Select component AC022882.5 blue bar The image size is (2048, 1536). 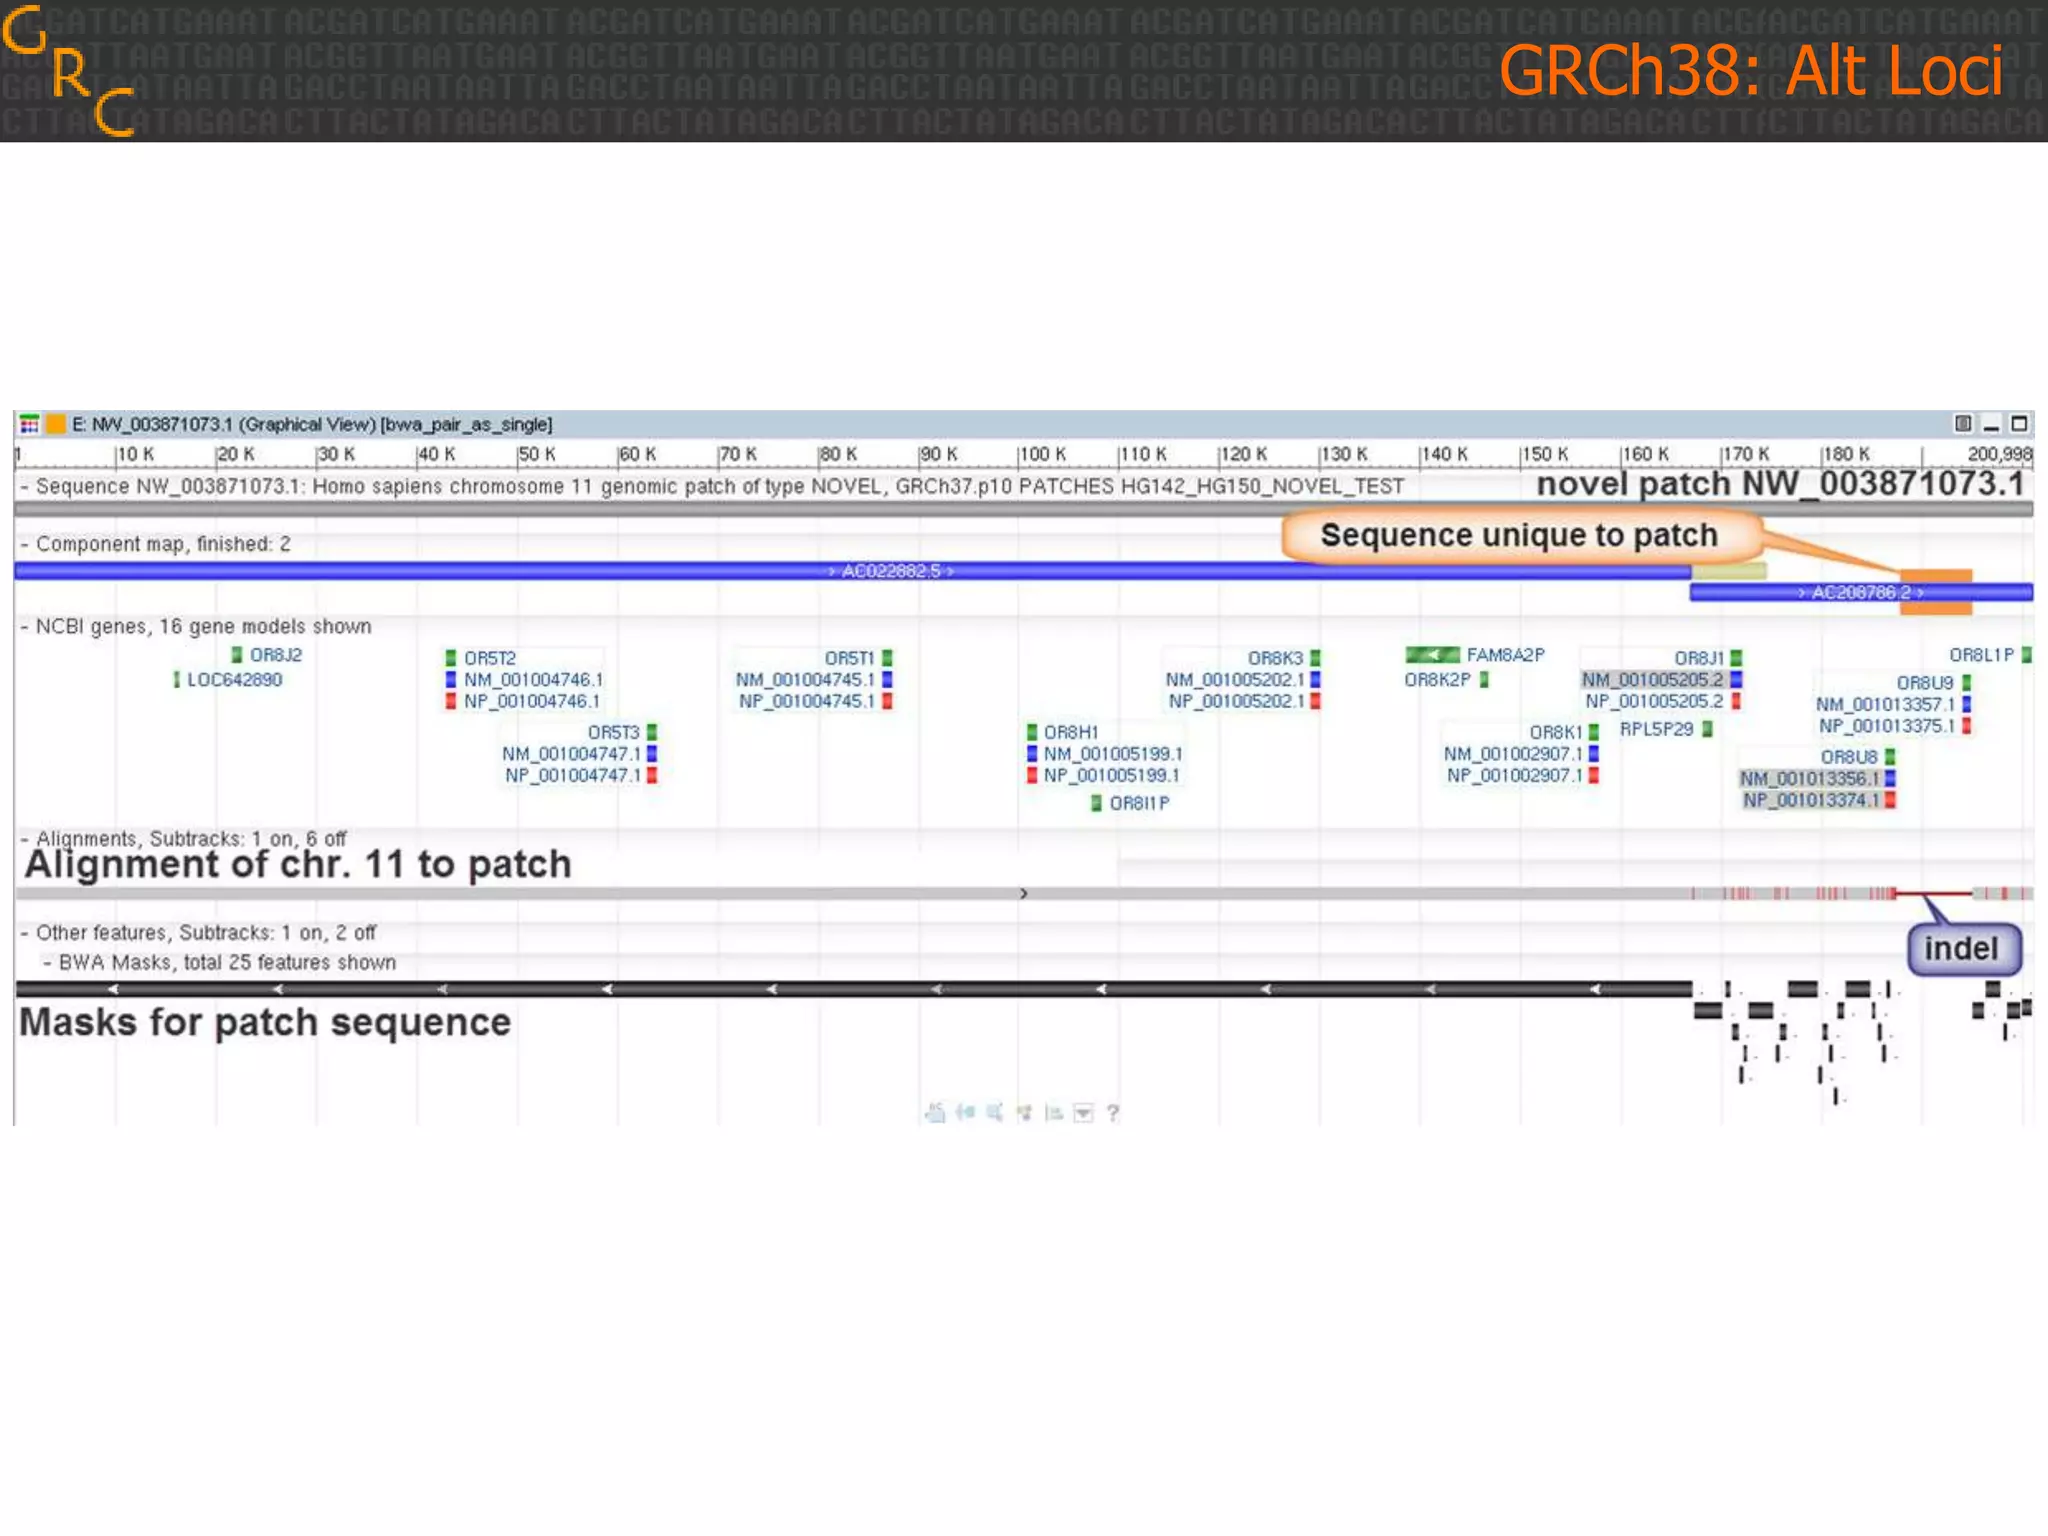[852, 571]
